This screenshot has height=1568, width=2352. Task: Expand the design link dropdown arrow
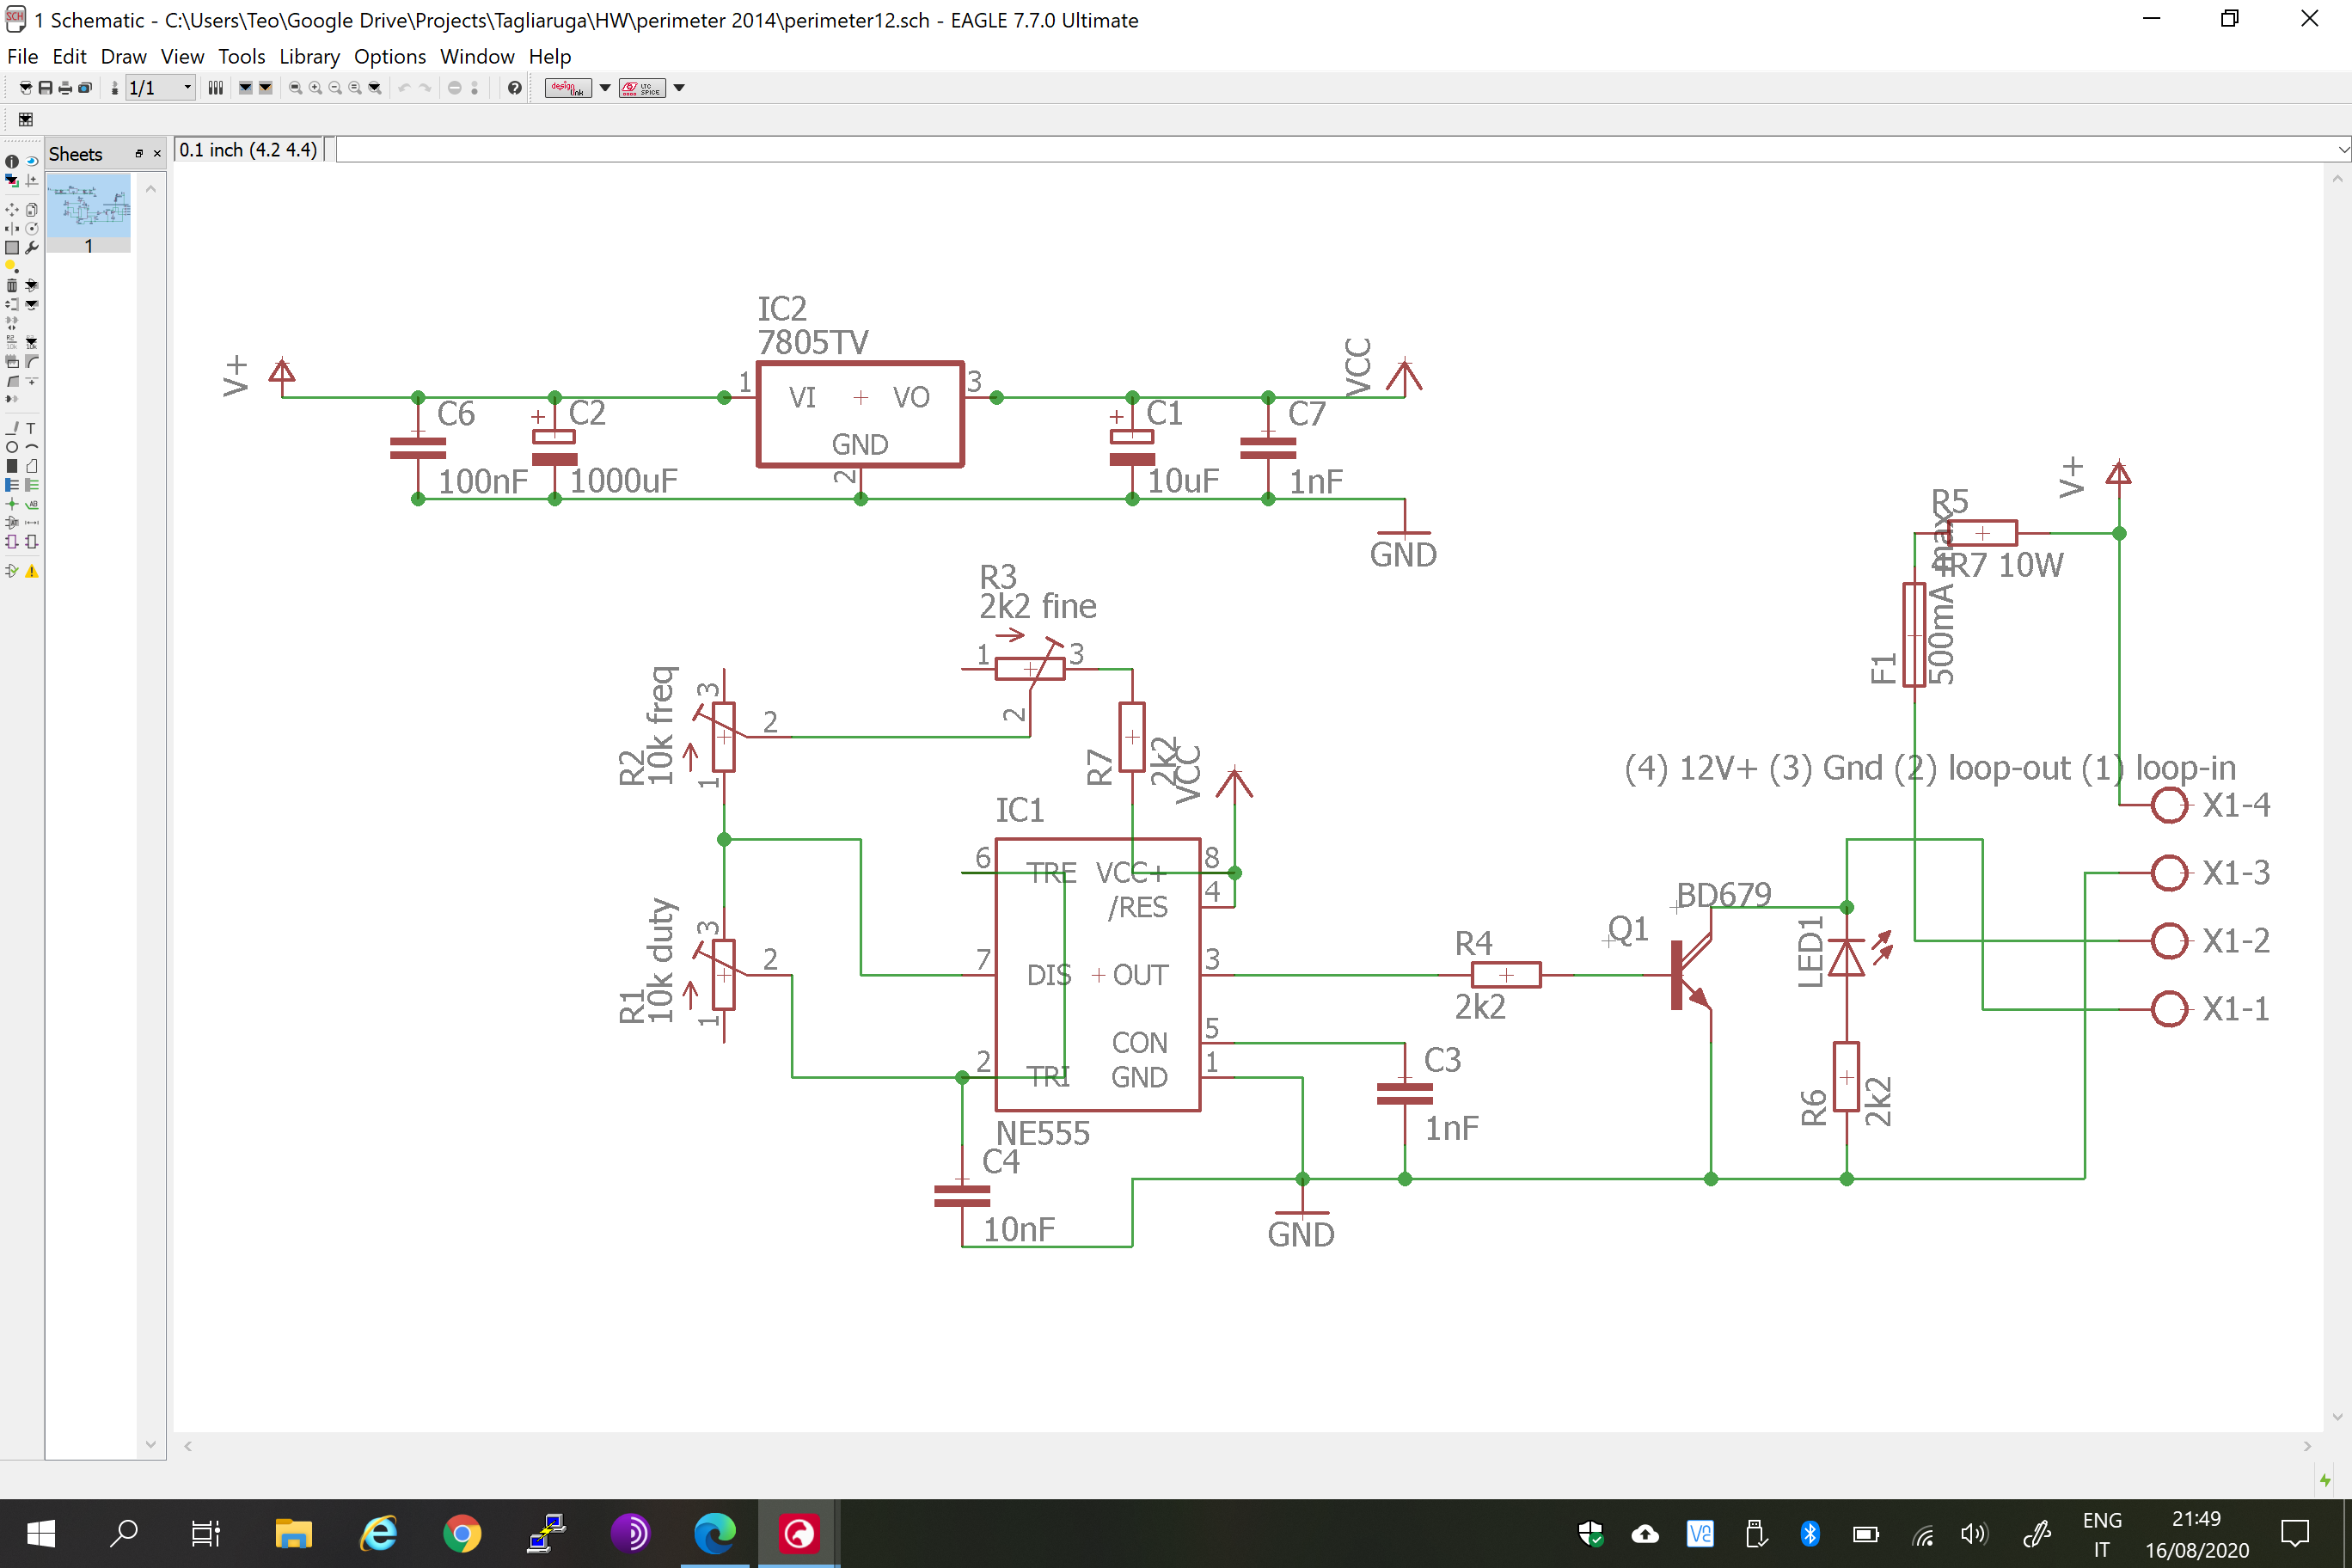pyautogui.click(x=605, y=88)
